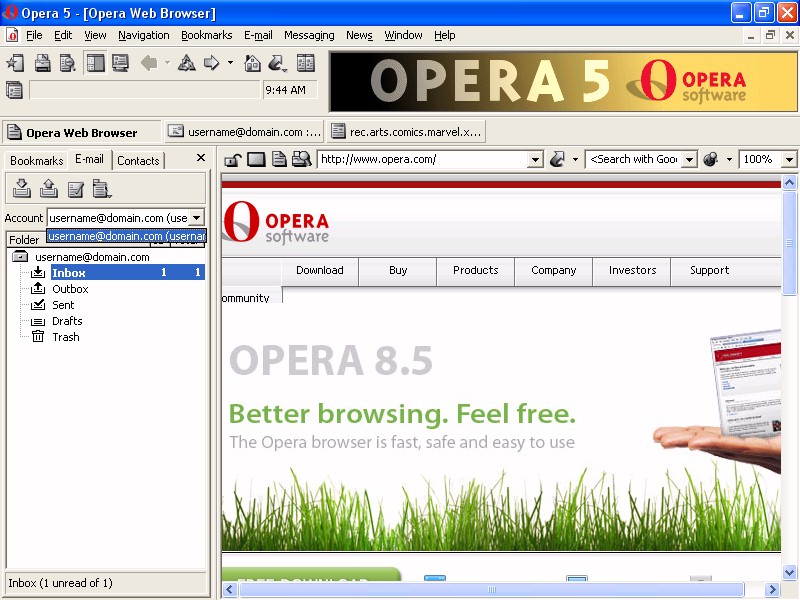
Task: Switch to the Bookmarks panel tab
Action: click(x=37, y=161)
